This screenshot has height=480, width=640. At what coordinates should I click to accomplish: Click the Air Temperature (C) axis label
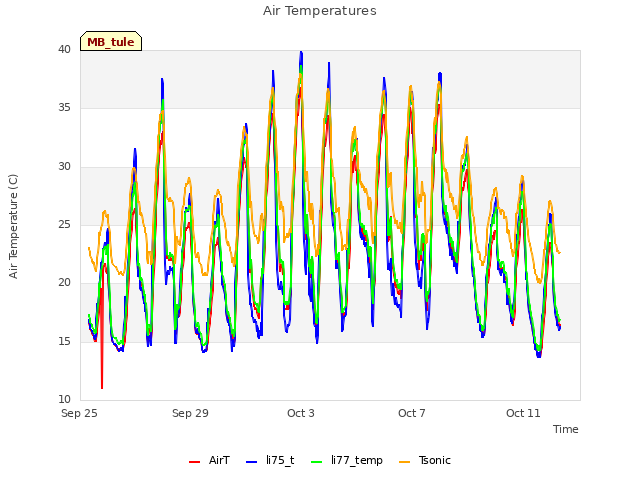[13, 226]
